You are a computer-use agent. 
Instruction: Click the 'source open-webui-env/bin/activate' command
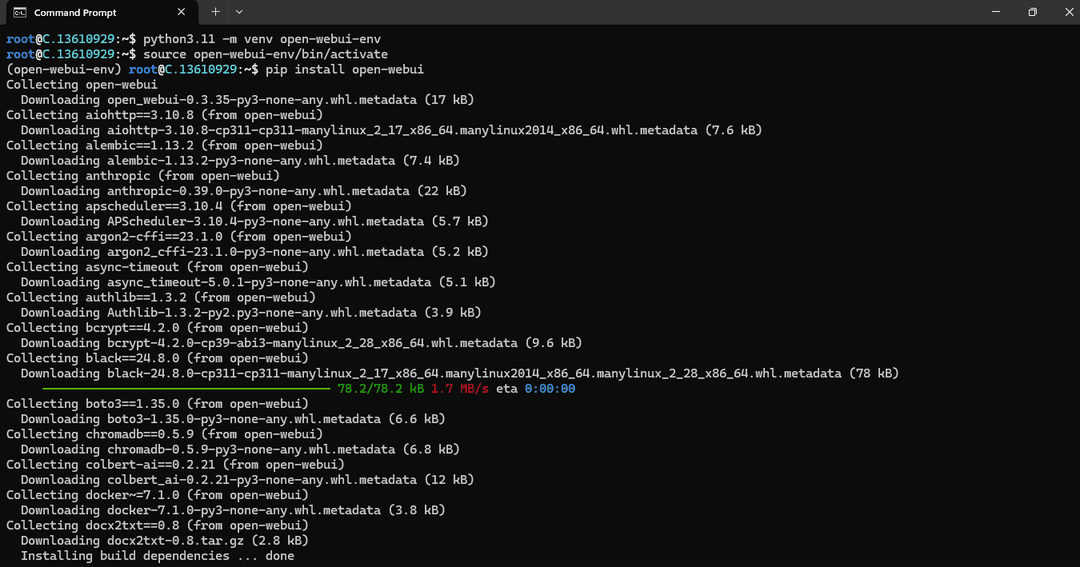(x=265, y=54)
